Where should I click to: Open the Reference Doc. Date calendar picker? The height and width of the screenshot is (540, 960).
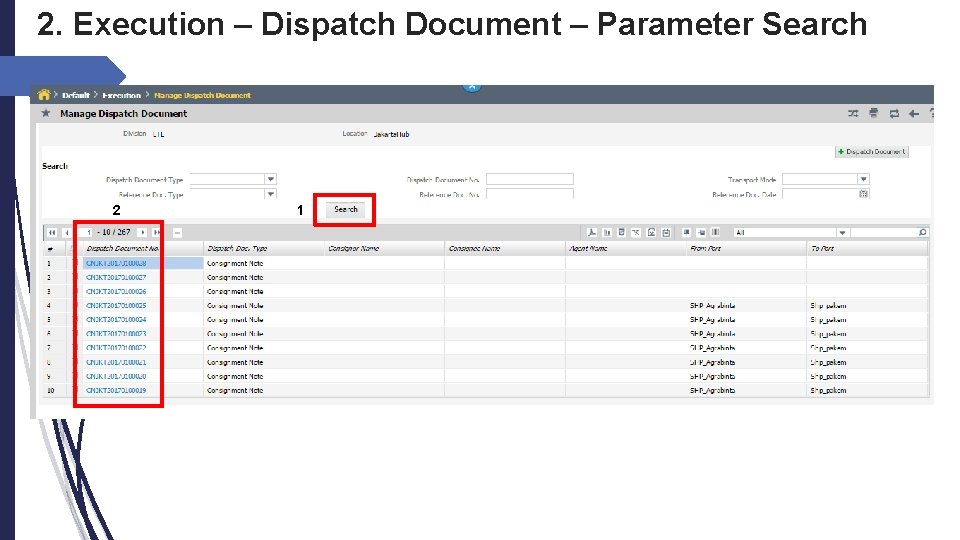coord(863,194)
